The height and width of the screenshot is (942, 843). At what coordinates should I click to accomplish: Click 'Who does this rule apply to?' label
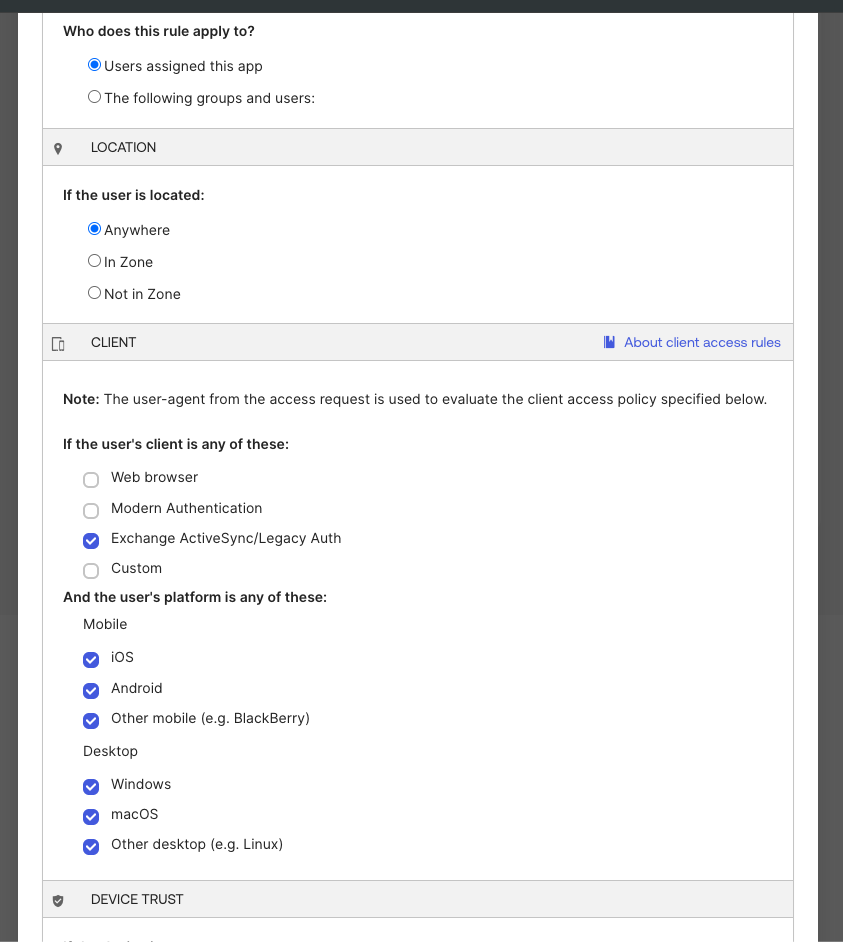[159, 31]
